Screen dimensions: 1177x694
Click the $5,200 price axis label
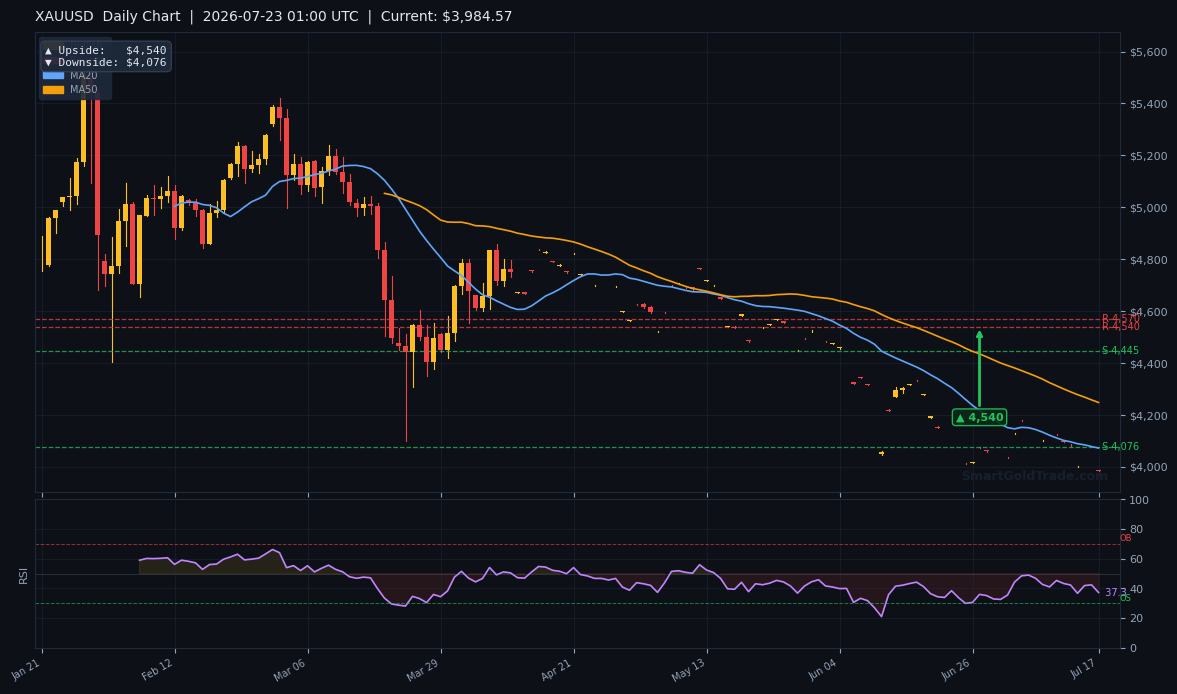pos(1148,157)
